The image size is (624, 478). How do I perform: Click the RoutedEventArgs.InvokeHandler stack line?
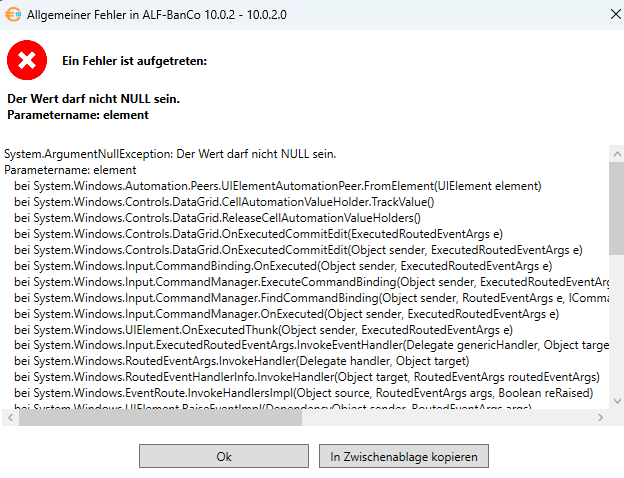click(242, 361)
